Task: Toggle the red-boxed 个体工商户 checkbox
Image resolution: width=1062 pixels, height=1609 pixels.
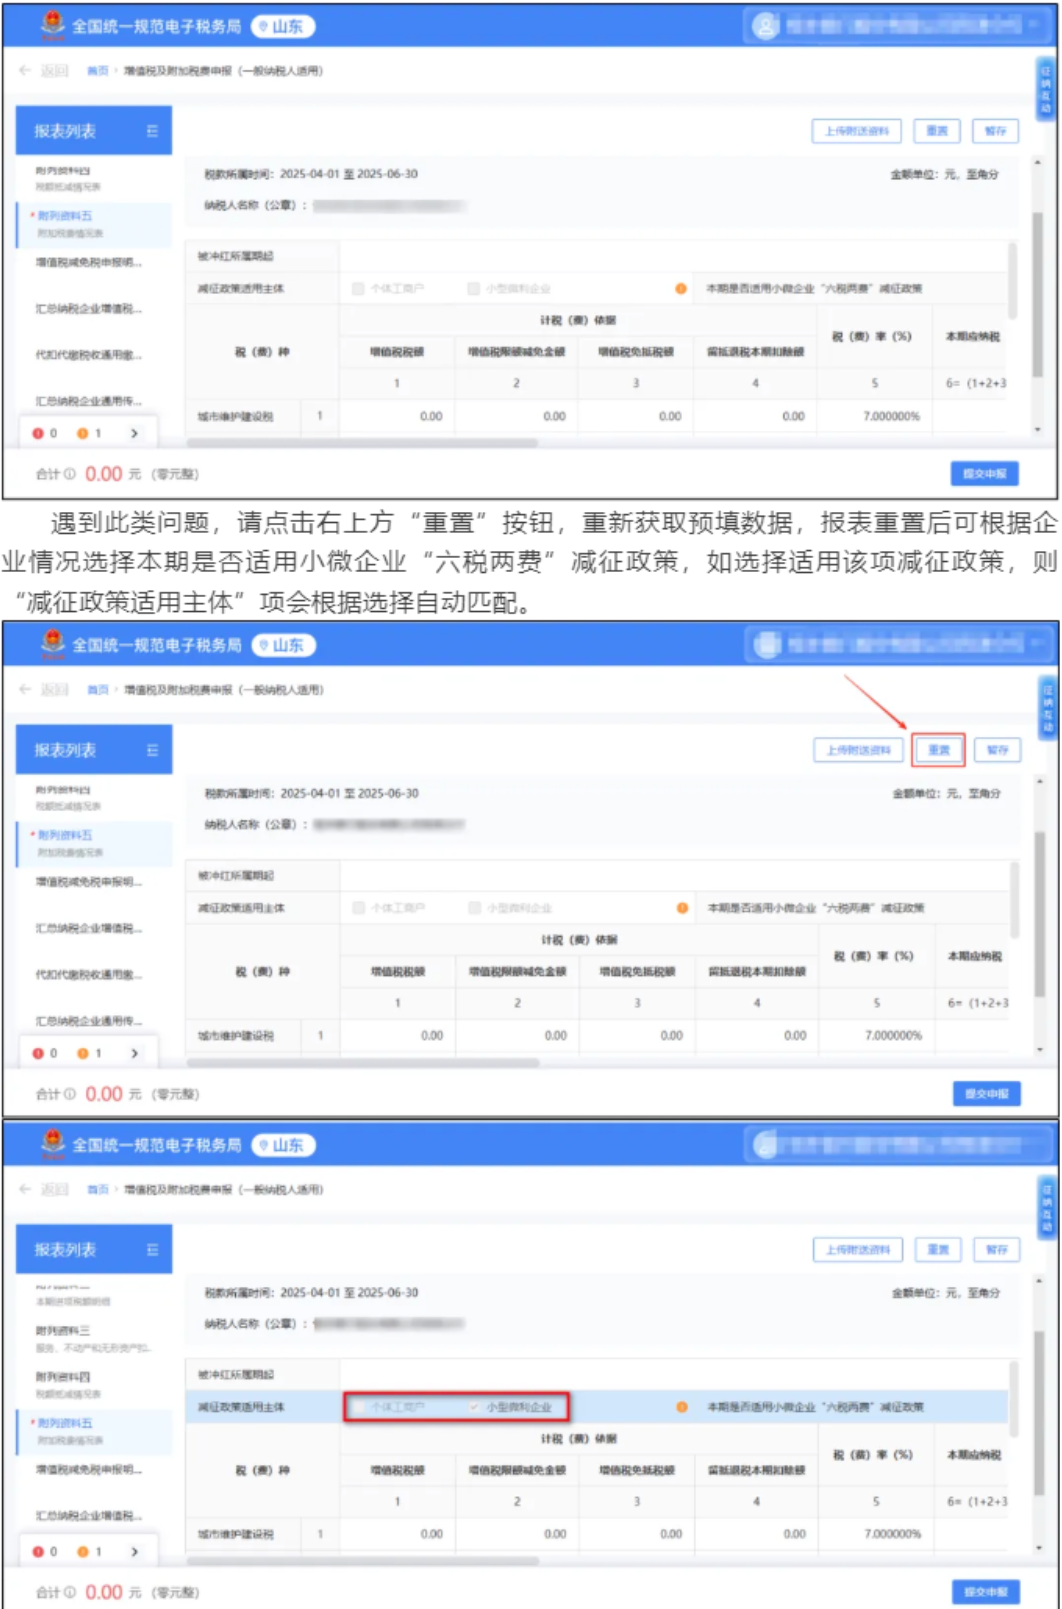Action: 359,1407
